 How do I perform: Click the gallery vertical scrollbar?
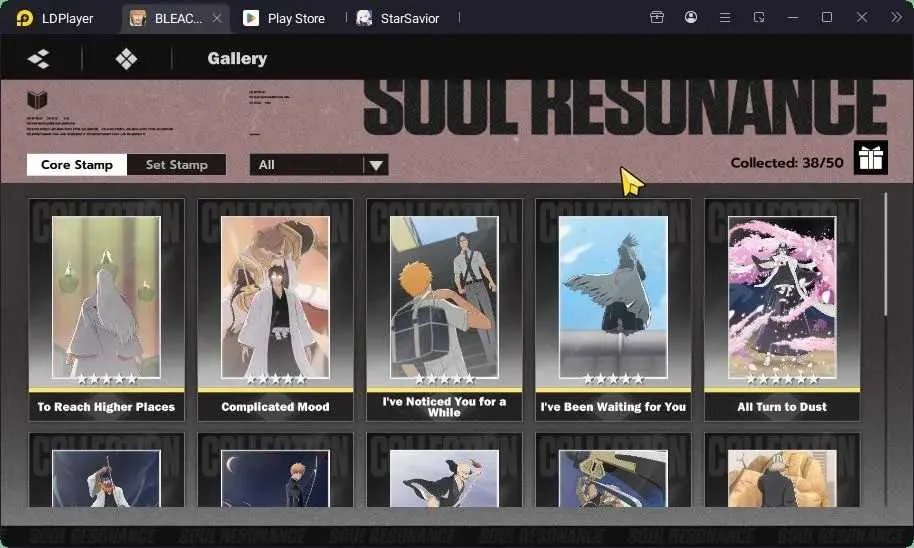click(886, 255)
